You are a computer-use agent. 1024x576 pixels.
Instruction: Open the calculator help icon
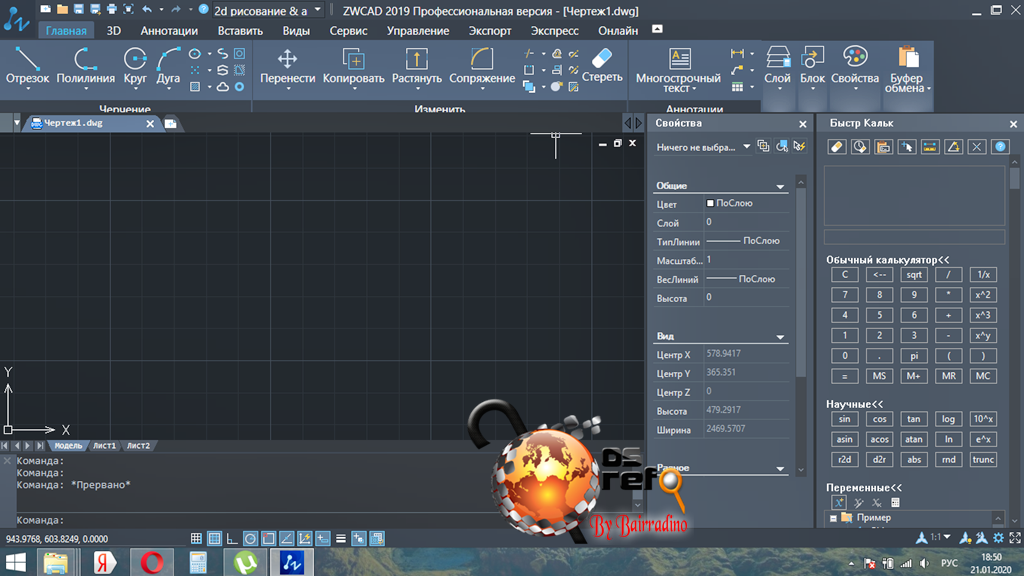(x=1000, y=147)
